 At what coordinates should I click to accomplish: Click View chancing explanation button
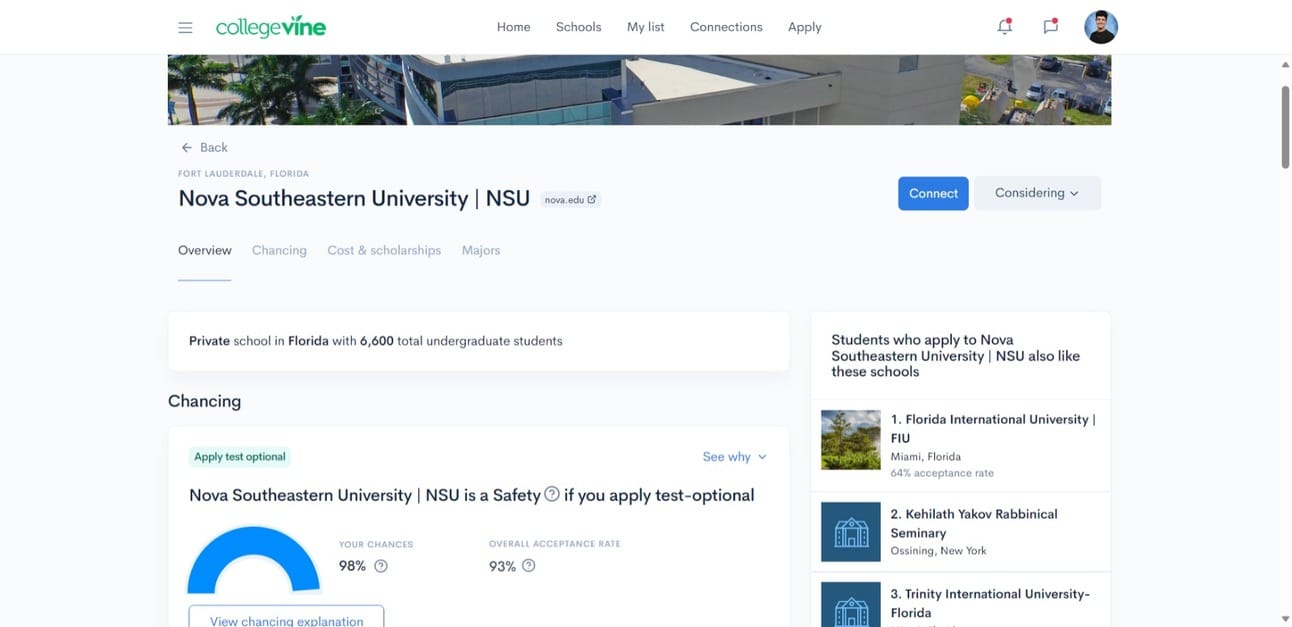tap(286, 616)
